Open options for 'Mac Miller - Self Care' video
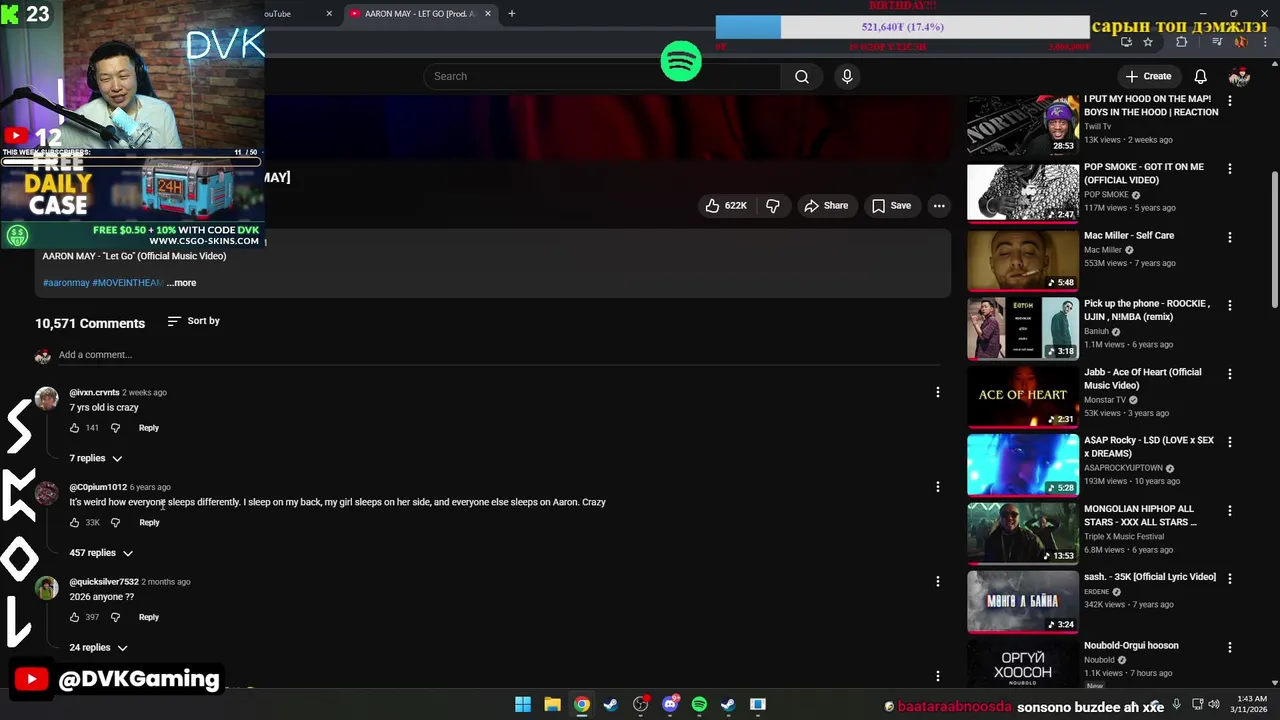 click(1229, 238)
